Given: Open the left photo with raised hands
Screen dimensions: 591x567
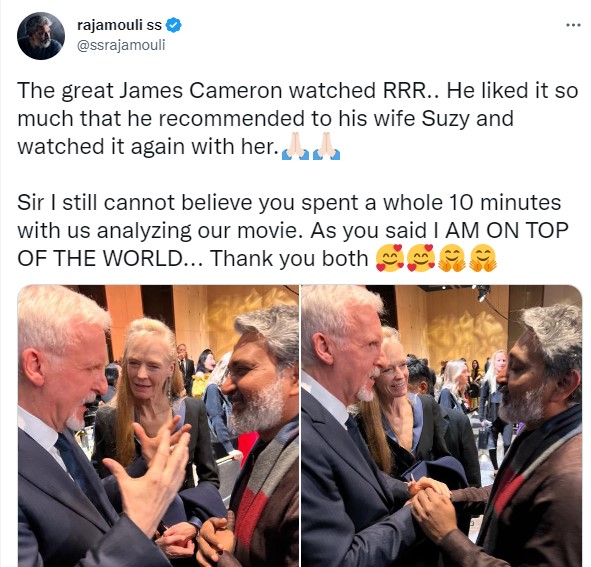Looking at the screenshot, I should point(158,426).
